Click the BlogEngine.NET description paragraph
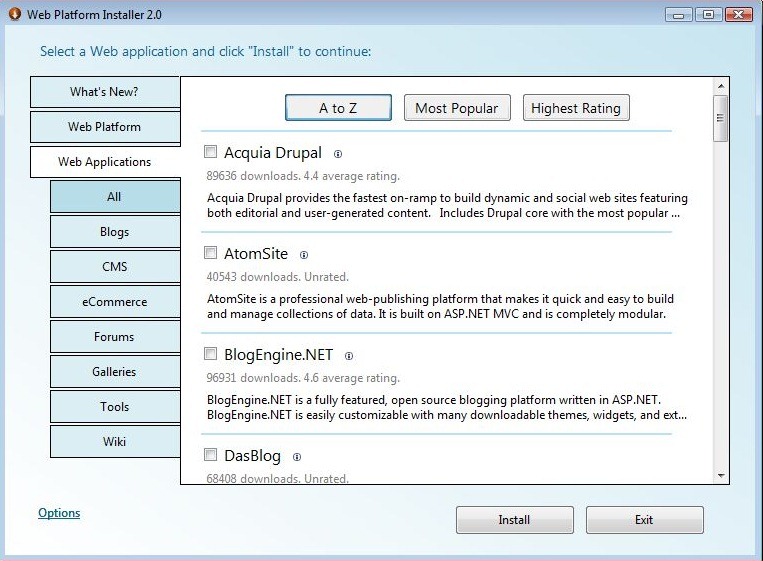Screen dimensions: 763x561 pyautogui.click(x=447, y=407)
